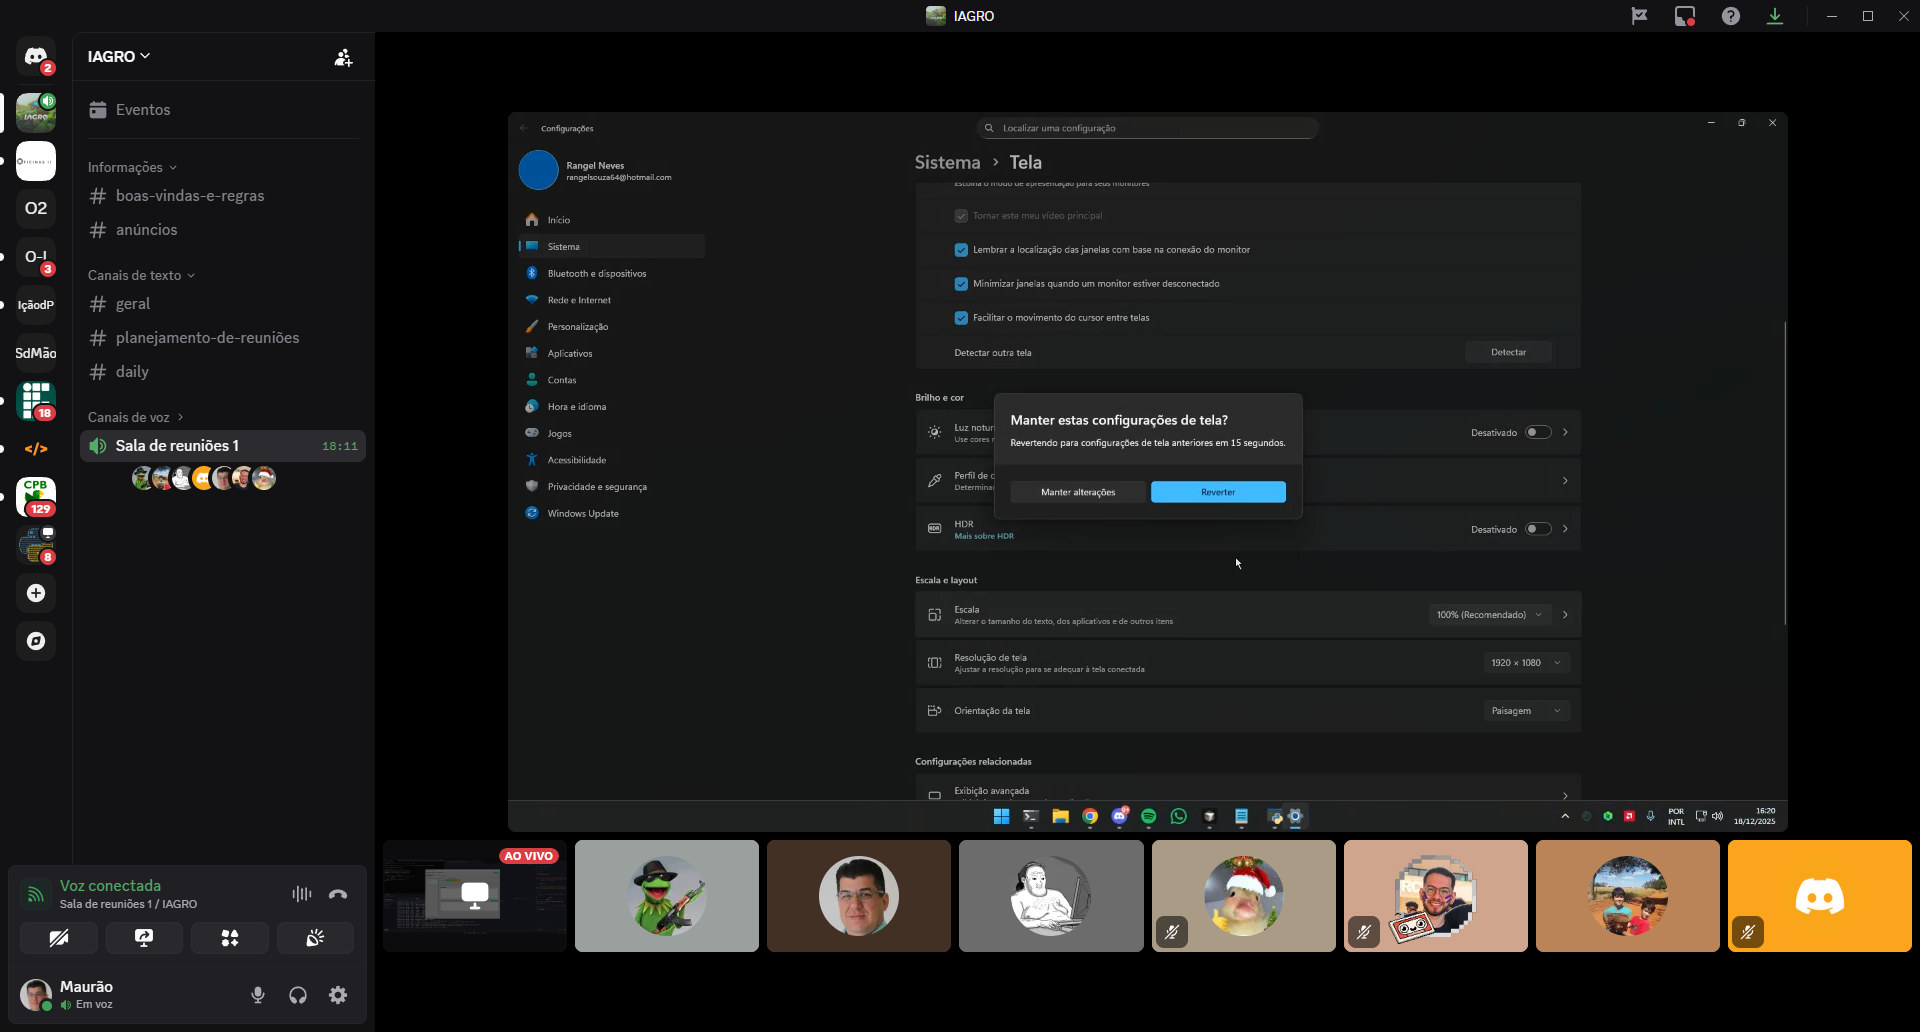
Task: Click invite members icon beside IAGRO
Action: (343, 57)
